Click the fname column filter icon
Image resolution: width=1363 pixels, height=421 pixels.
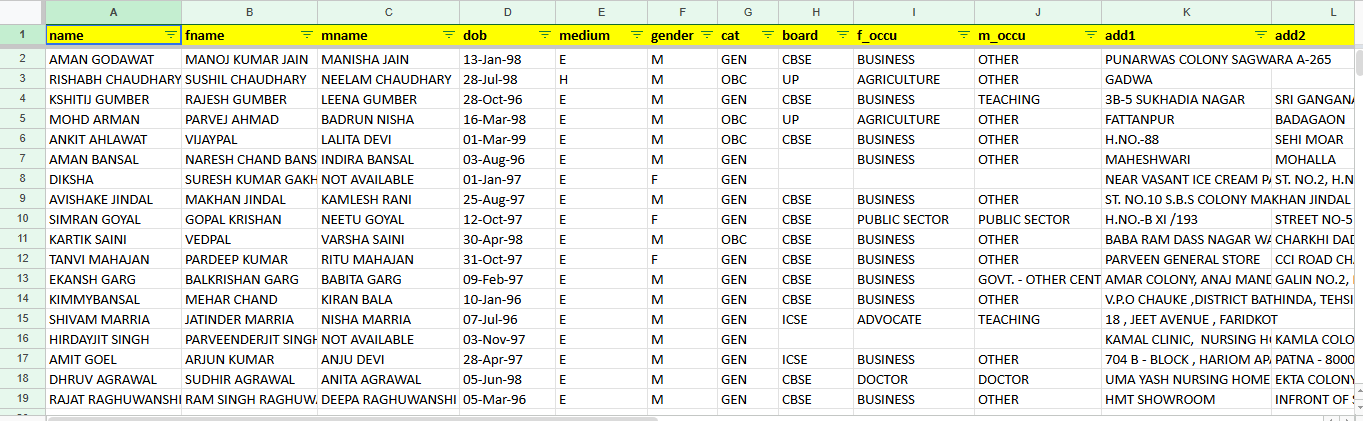[307, 35]
